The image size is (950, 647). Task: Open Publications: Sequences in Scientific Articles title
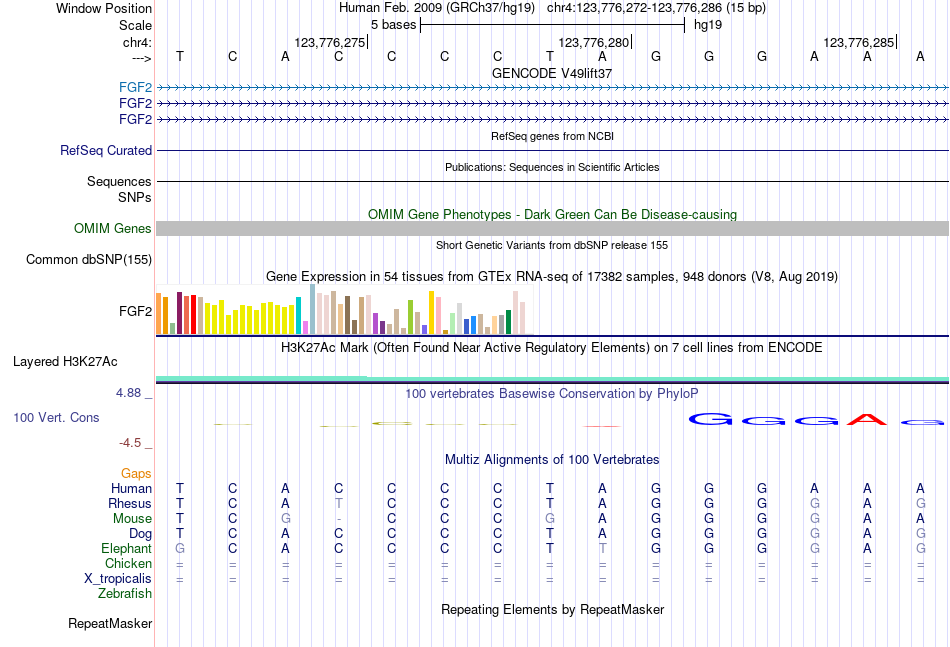pos(552,167)
